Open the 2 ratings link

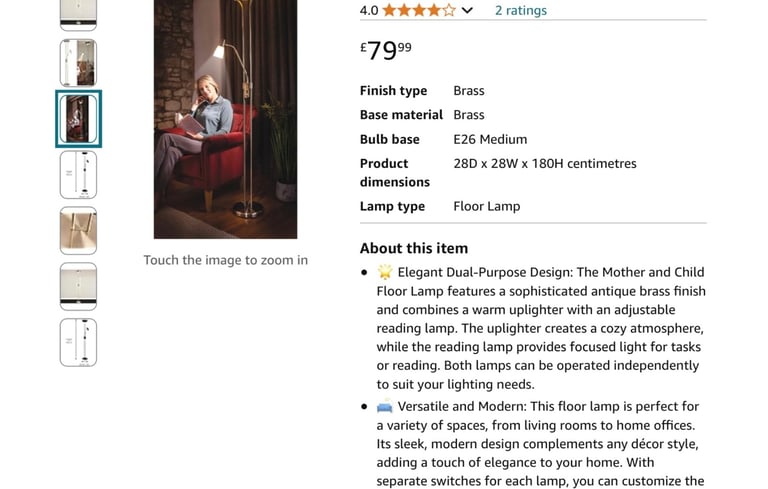pos(521,10)
